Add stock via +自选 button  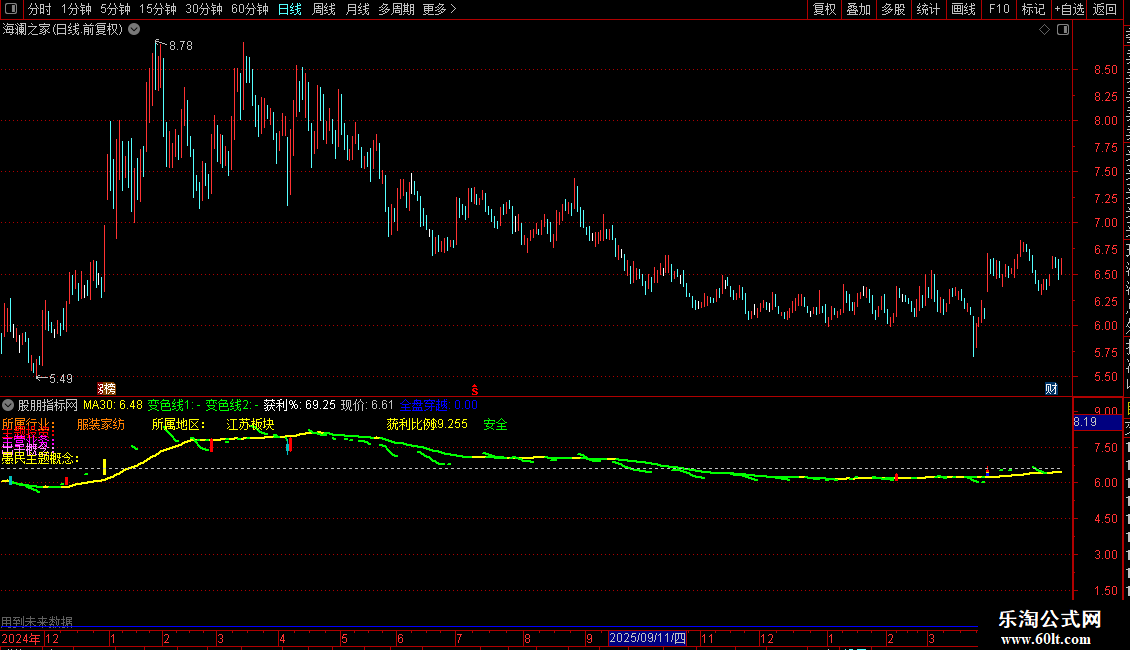[1069, 9]
